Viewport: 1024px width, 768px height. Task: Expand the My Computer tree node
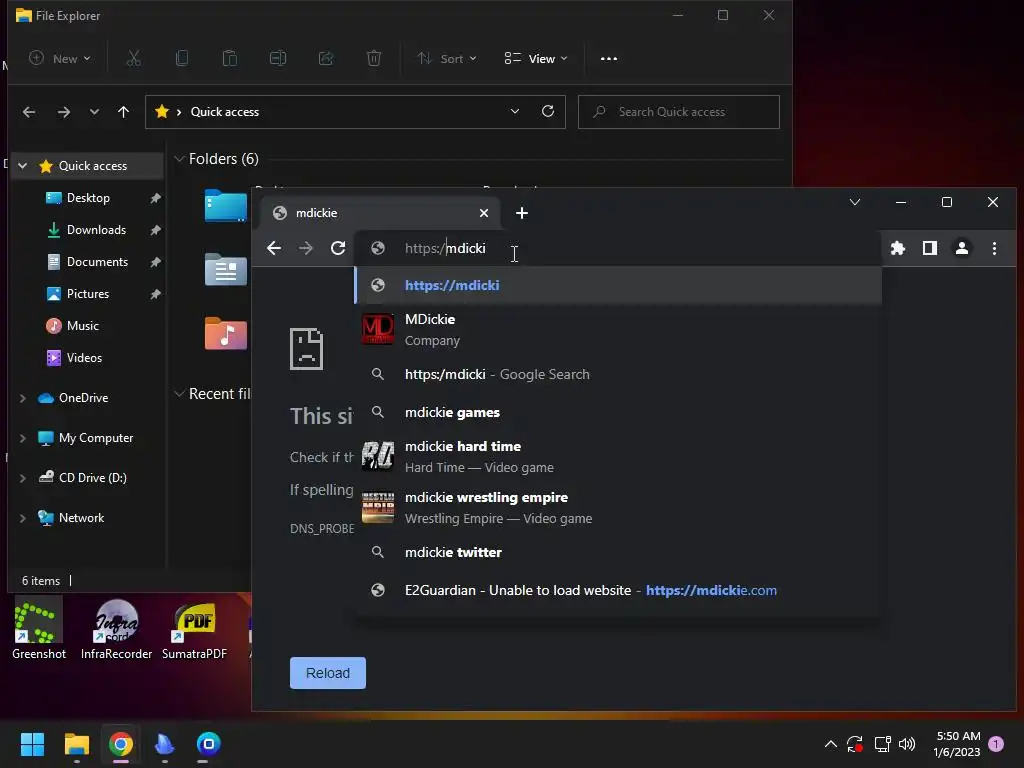[x=23, y=438]
